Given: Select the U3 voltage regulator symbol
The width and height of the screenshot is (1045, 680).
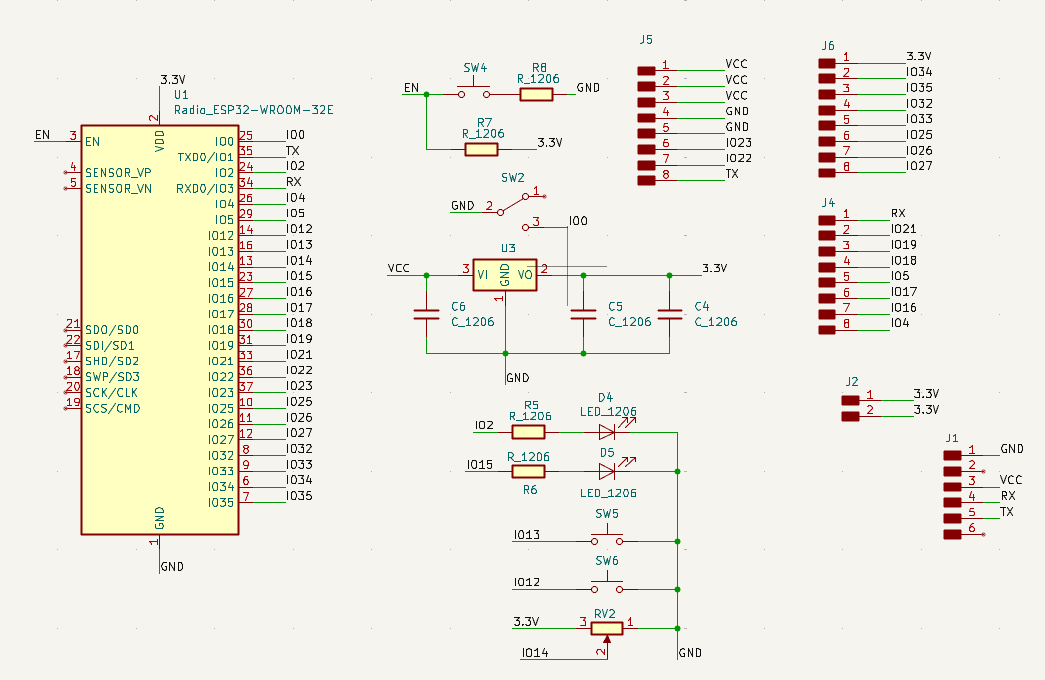Looking at the screenshot, I should click(505, 275).
